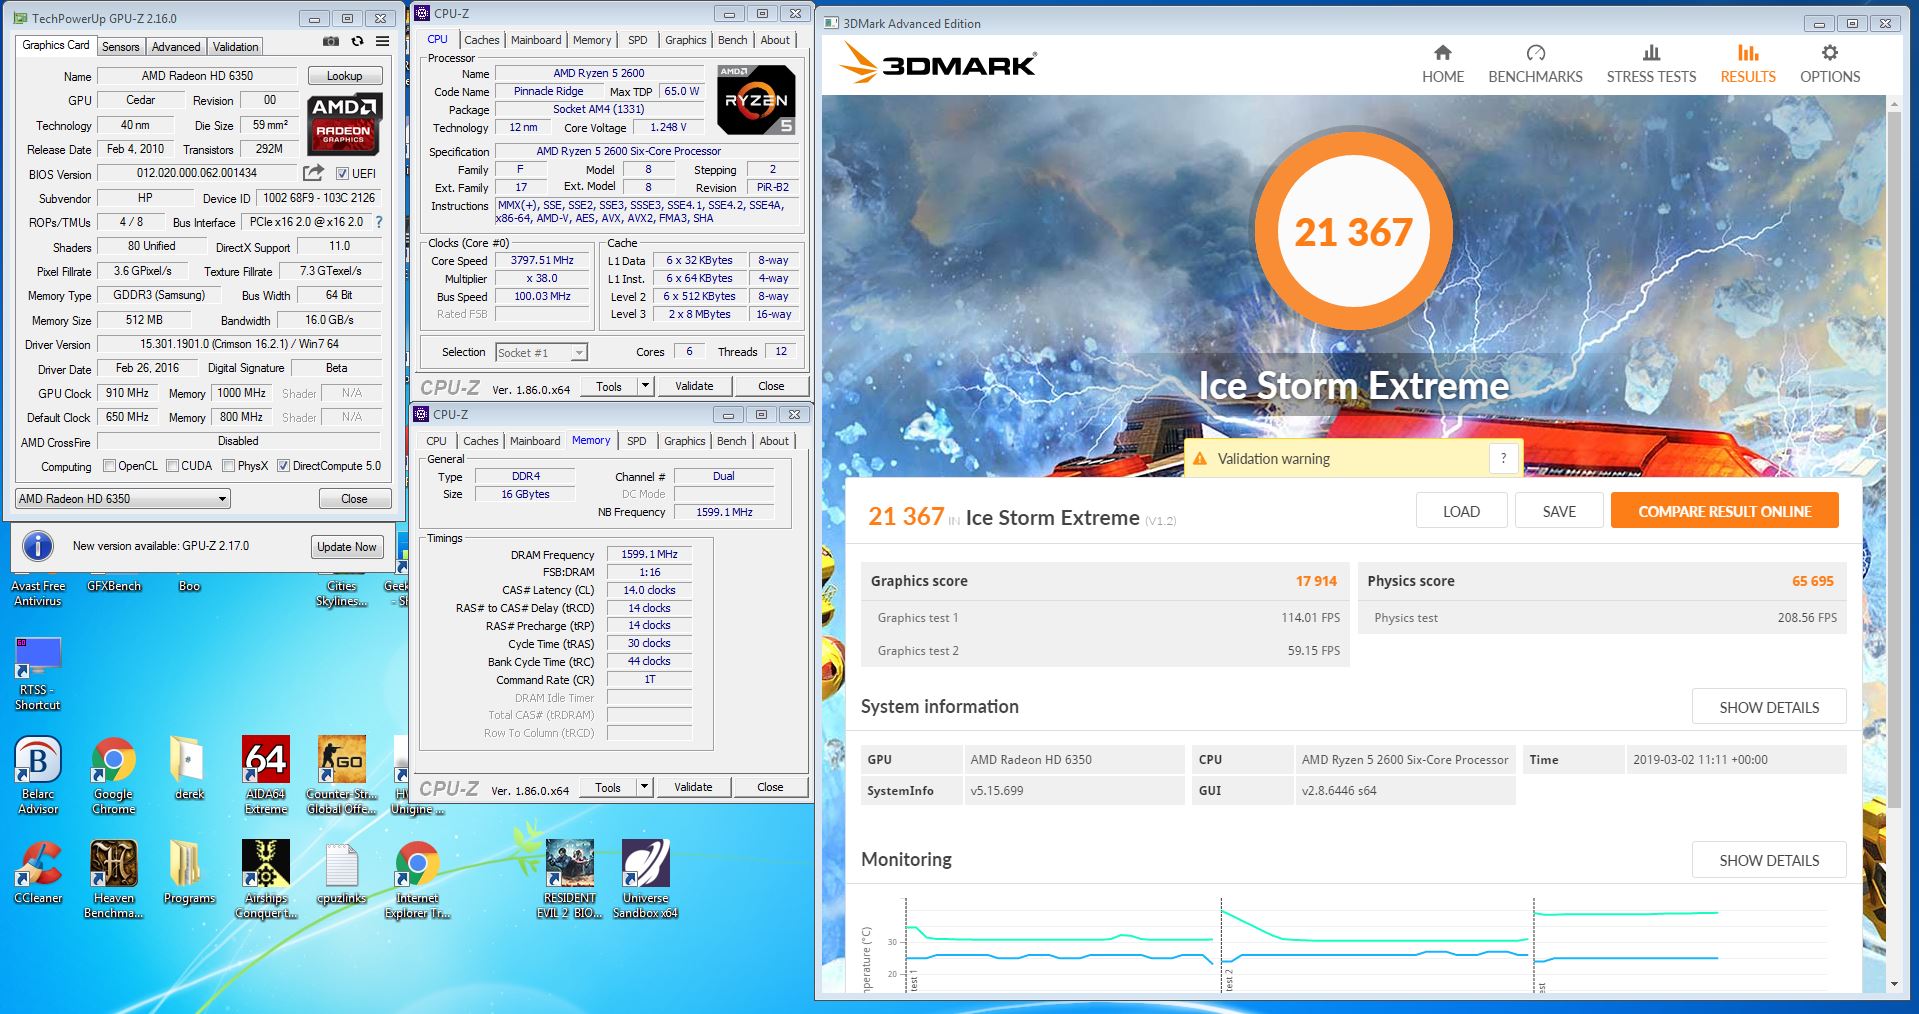Toggle the UEFI checkbox in GPU-Z

coord(342,173)
